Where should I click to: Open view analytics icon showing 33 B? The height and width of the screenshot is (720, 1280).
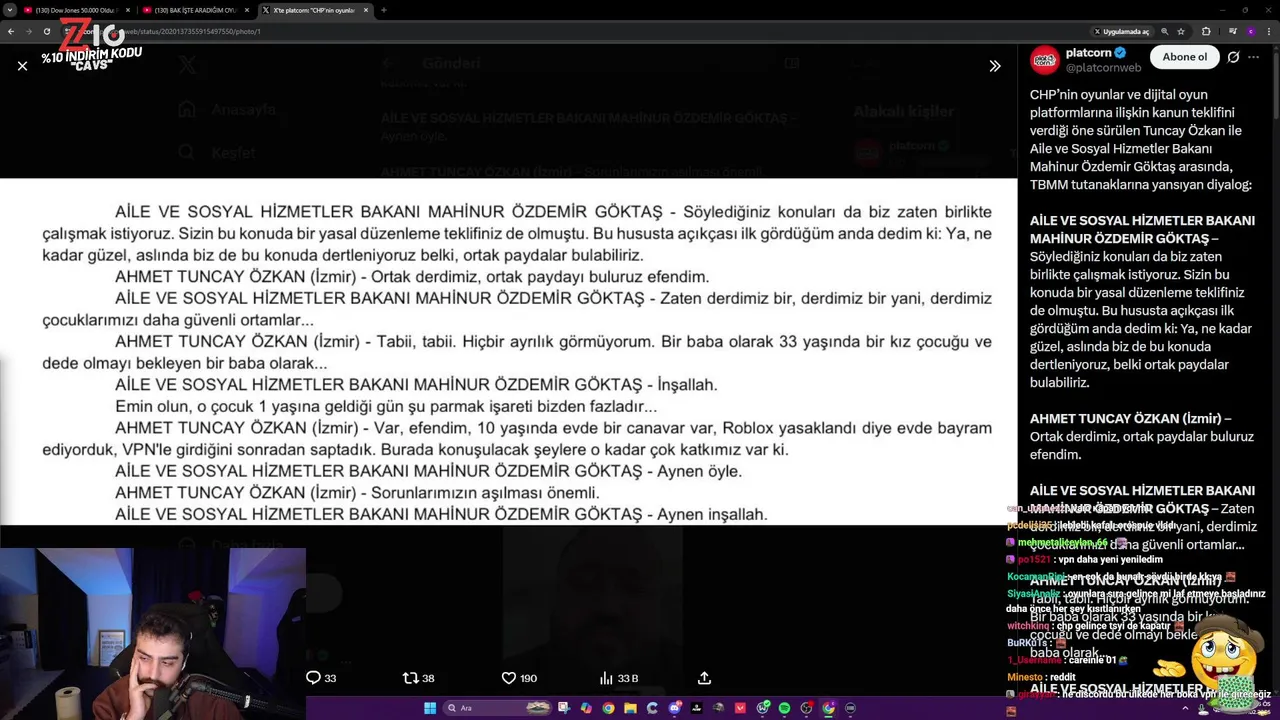pyautogui.click(x=618, y=678)
